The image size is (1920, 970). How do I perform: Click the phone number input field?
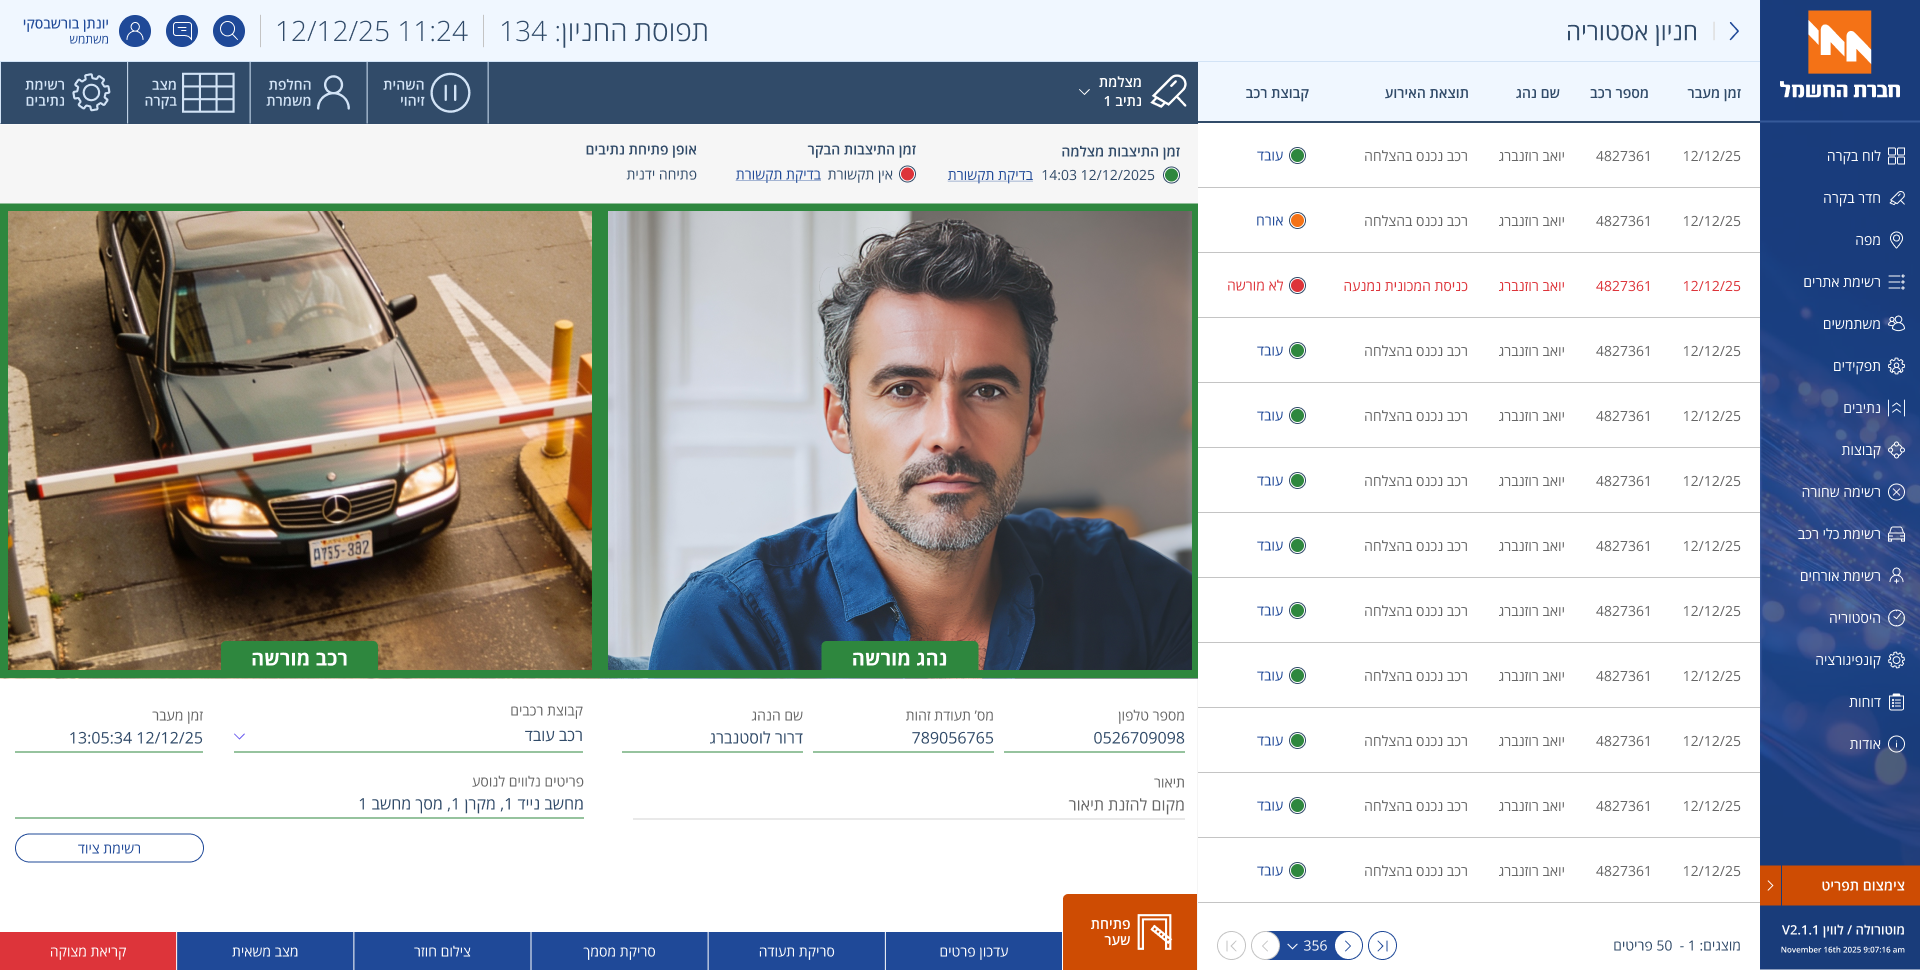click(x=1094, y=738)
